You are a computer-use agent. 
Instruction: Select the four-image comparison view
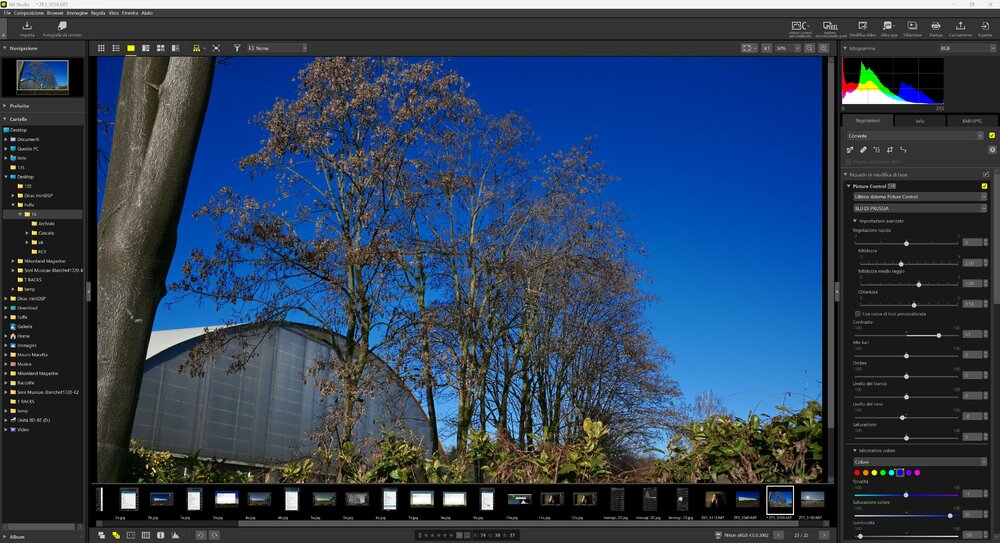(161, 48)
